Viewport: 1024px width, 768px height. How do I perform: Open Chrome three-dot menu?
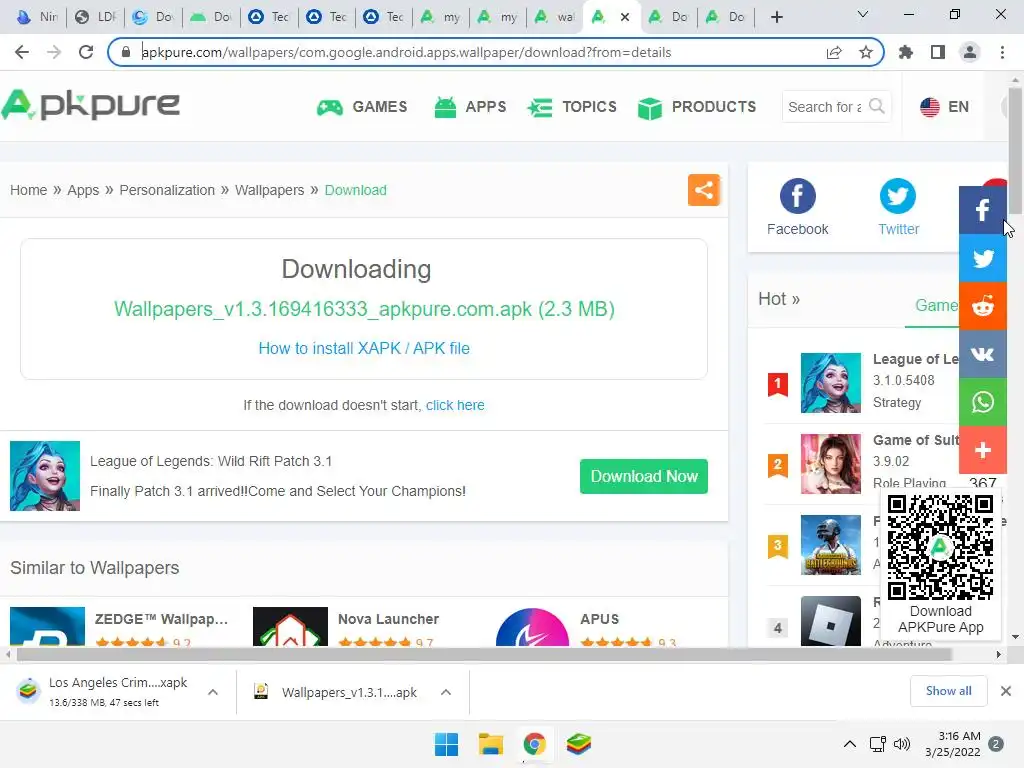tap(1002, 52)
